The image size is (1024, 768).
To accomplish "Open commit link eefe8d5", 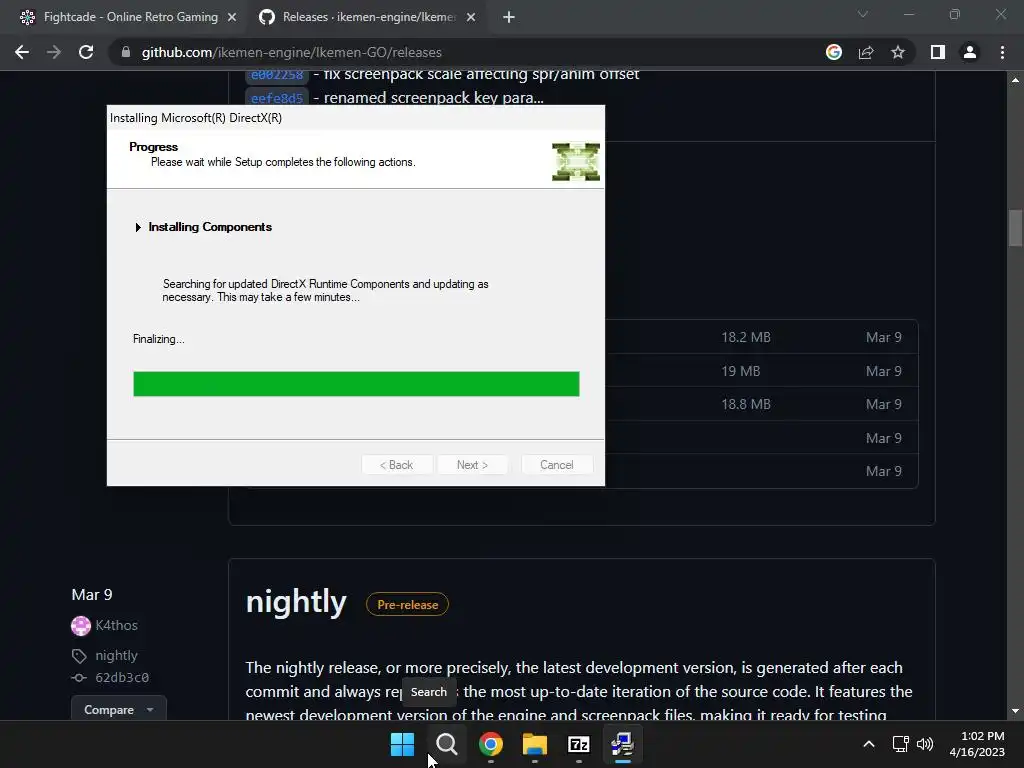I will point(277,98).
